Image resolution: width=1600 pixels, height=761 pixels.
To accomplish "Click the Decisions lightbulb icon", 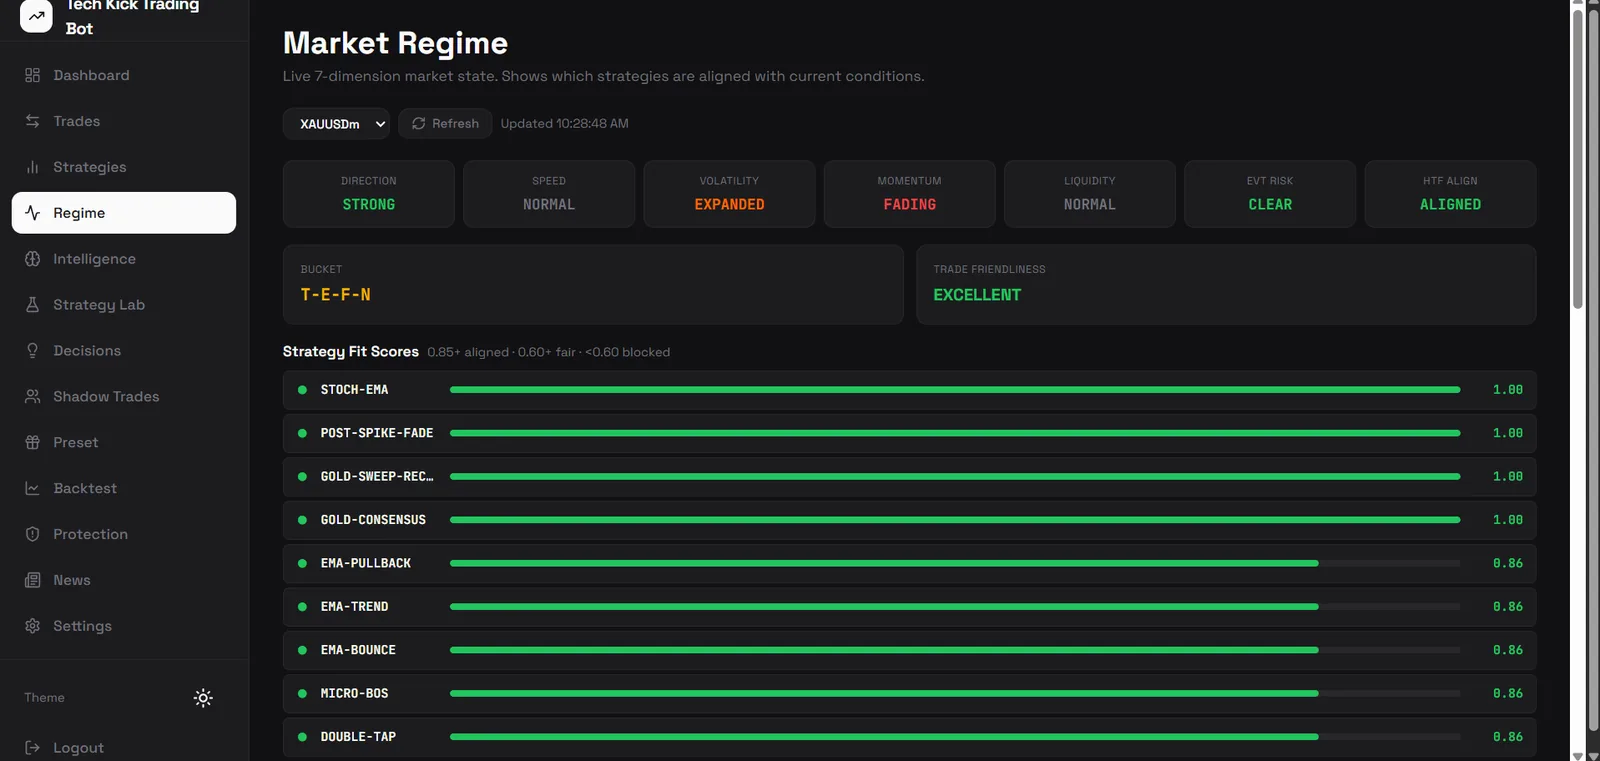I will (32, 351).
